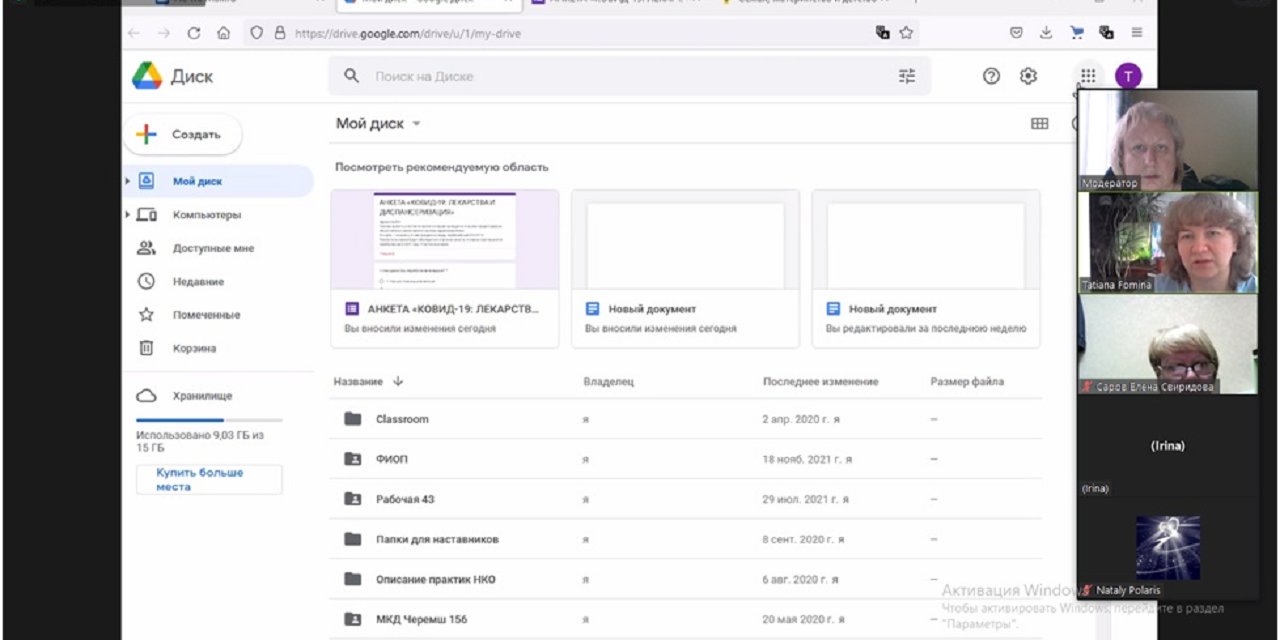Open Firefox downloads arrow icon
This screenshot has height=640, width=1280.
1046,33
